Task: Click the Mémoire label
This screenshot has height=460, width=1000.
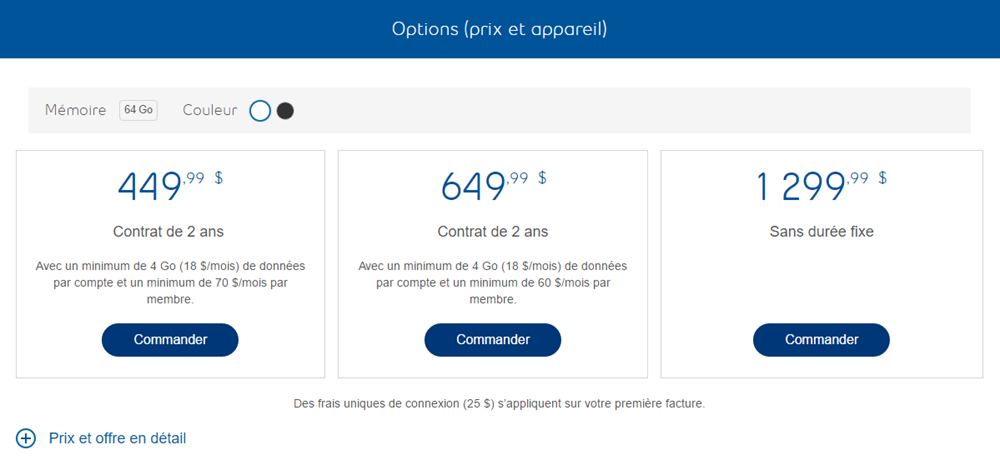Action: 75,110
